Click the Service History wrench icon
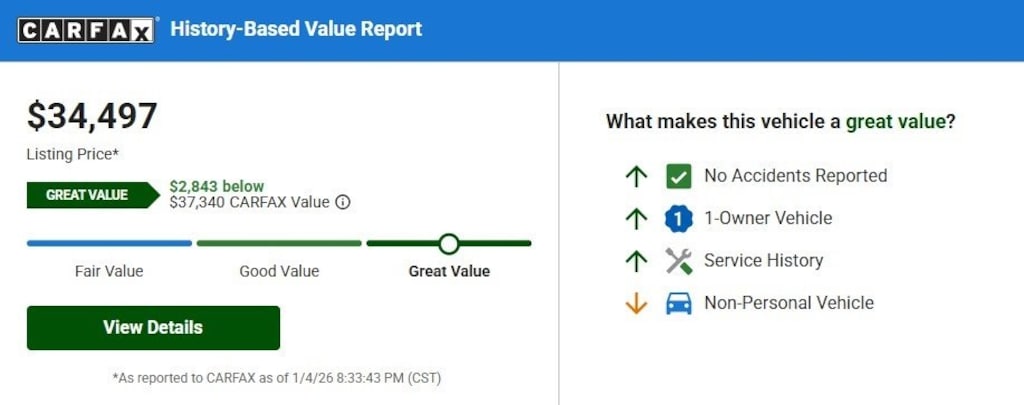The image size is (1024, 405). click(679, 261)
